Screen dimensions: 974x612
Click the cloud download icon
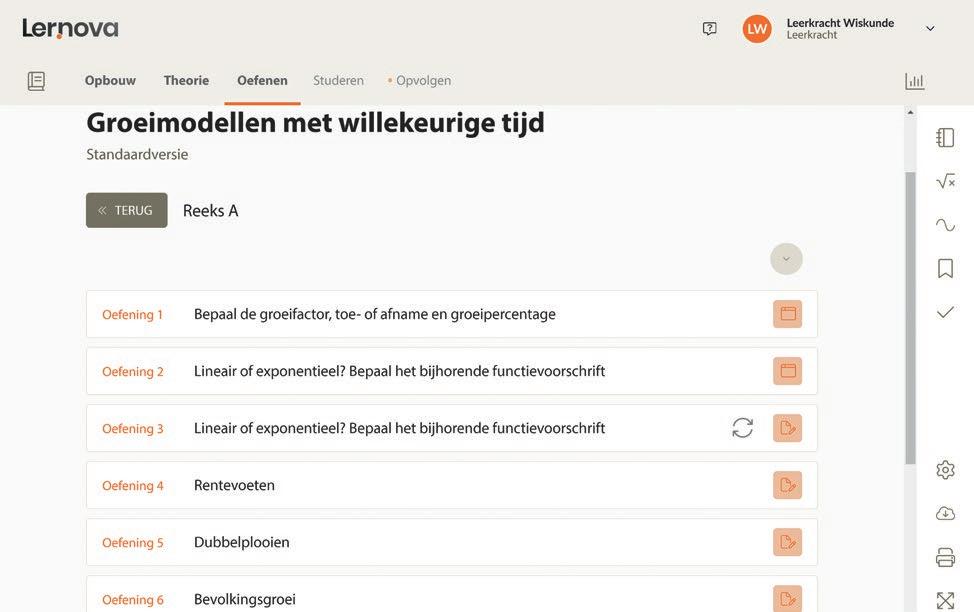(945, 514)
